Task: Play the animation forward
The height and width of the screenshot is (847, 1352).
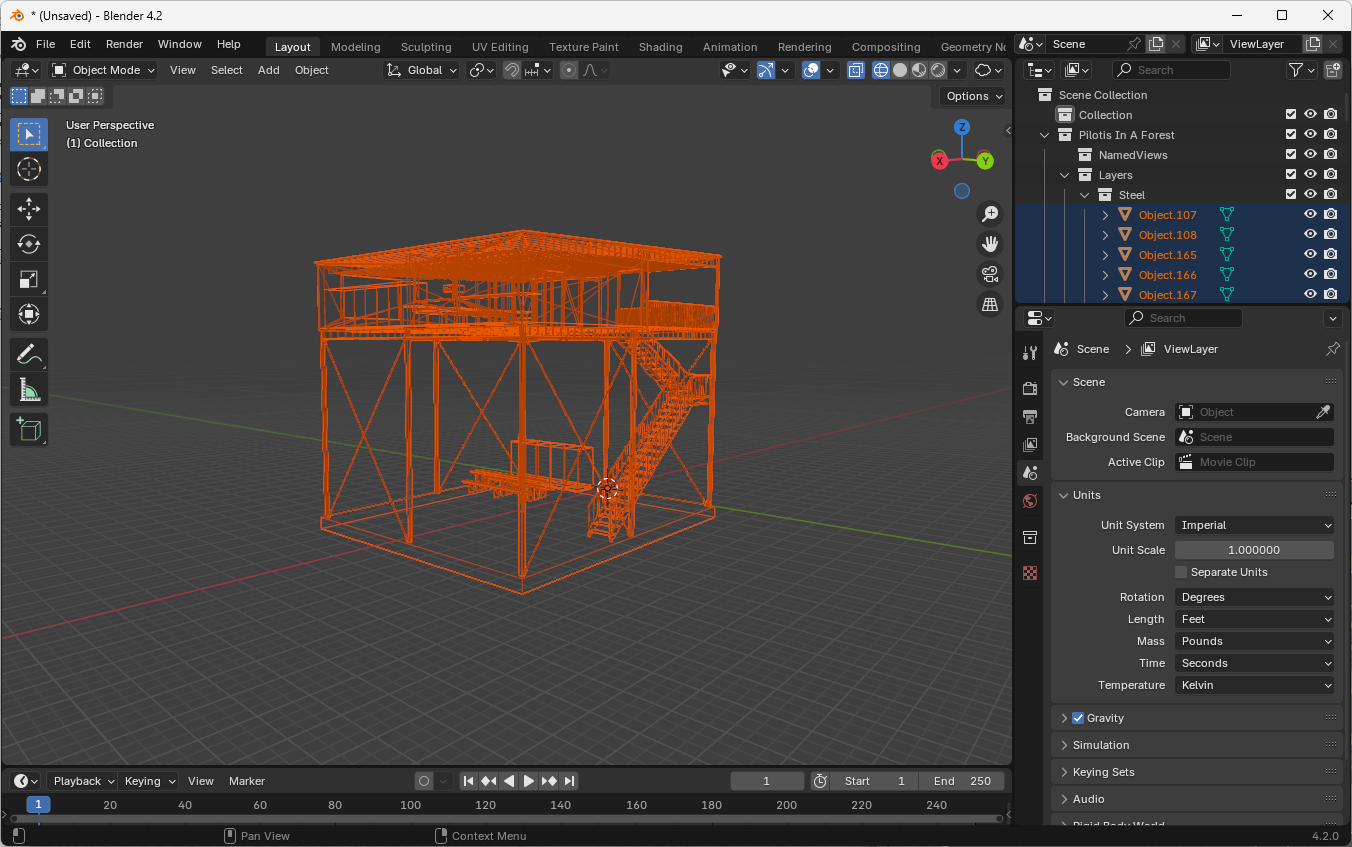Action: point(529,781)
